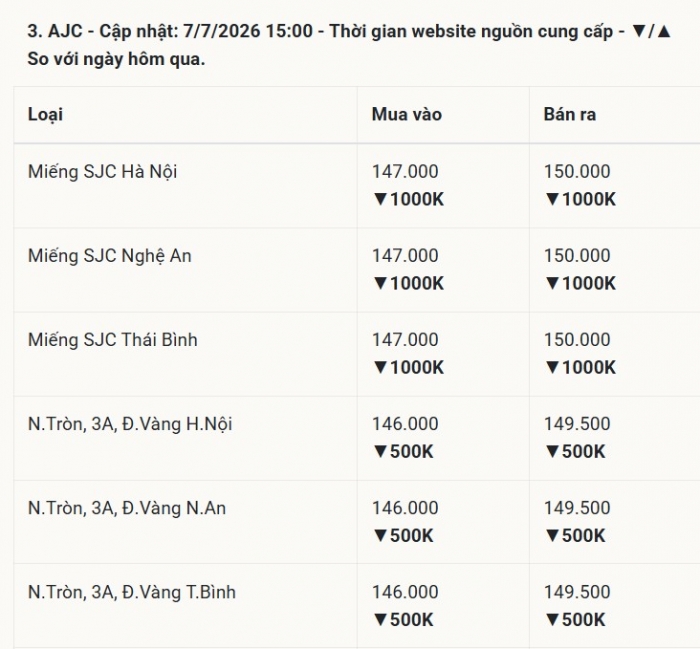Select the Miếng SJC Thái Bình row label
700x649 pixels.
tap(112, 340)
